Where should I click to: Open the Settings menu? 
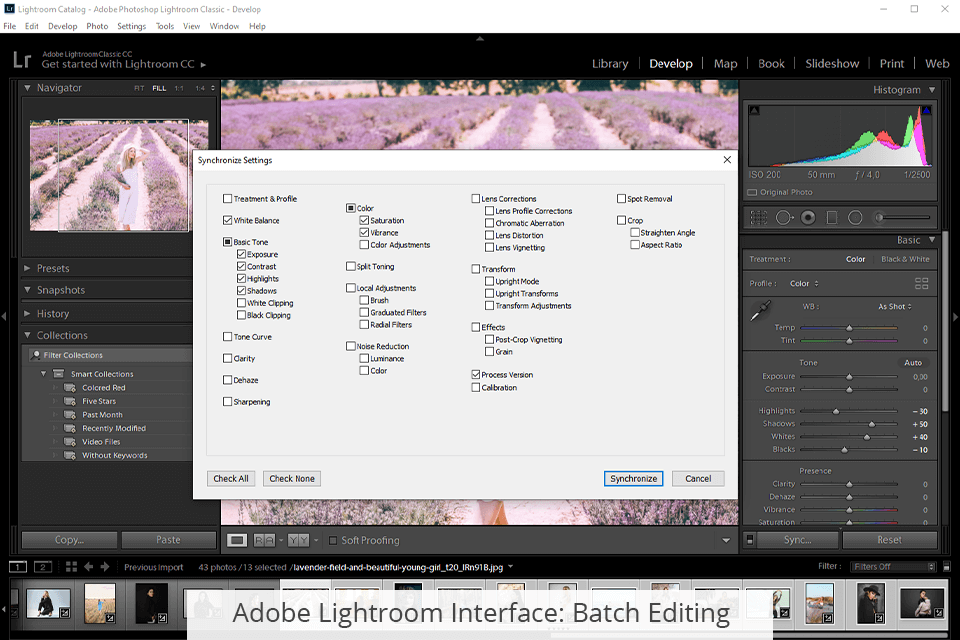132,26
